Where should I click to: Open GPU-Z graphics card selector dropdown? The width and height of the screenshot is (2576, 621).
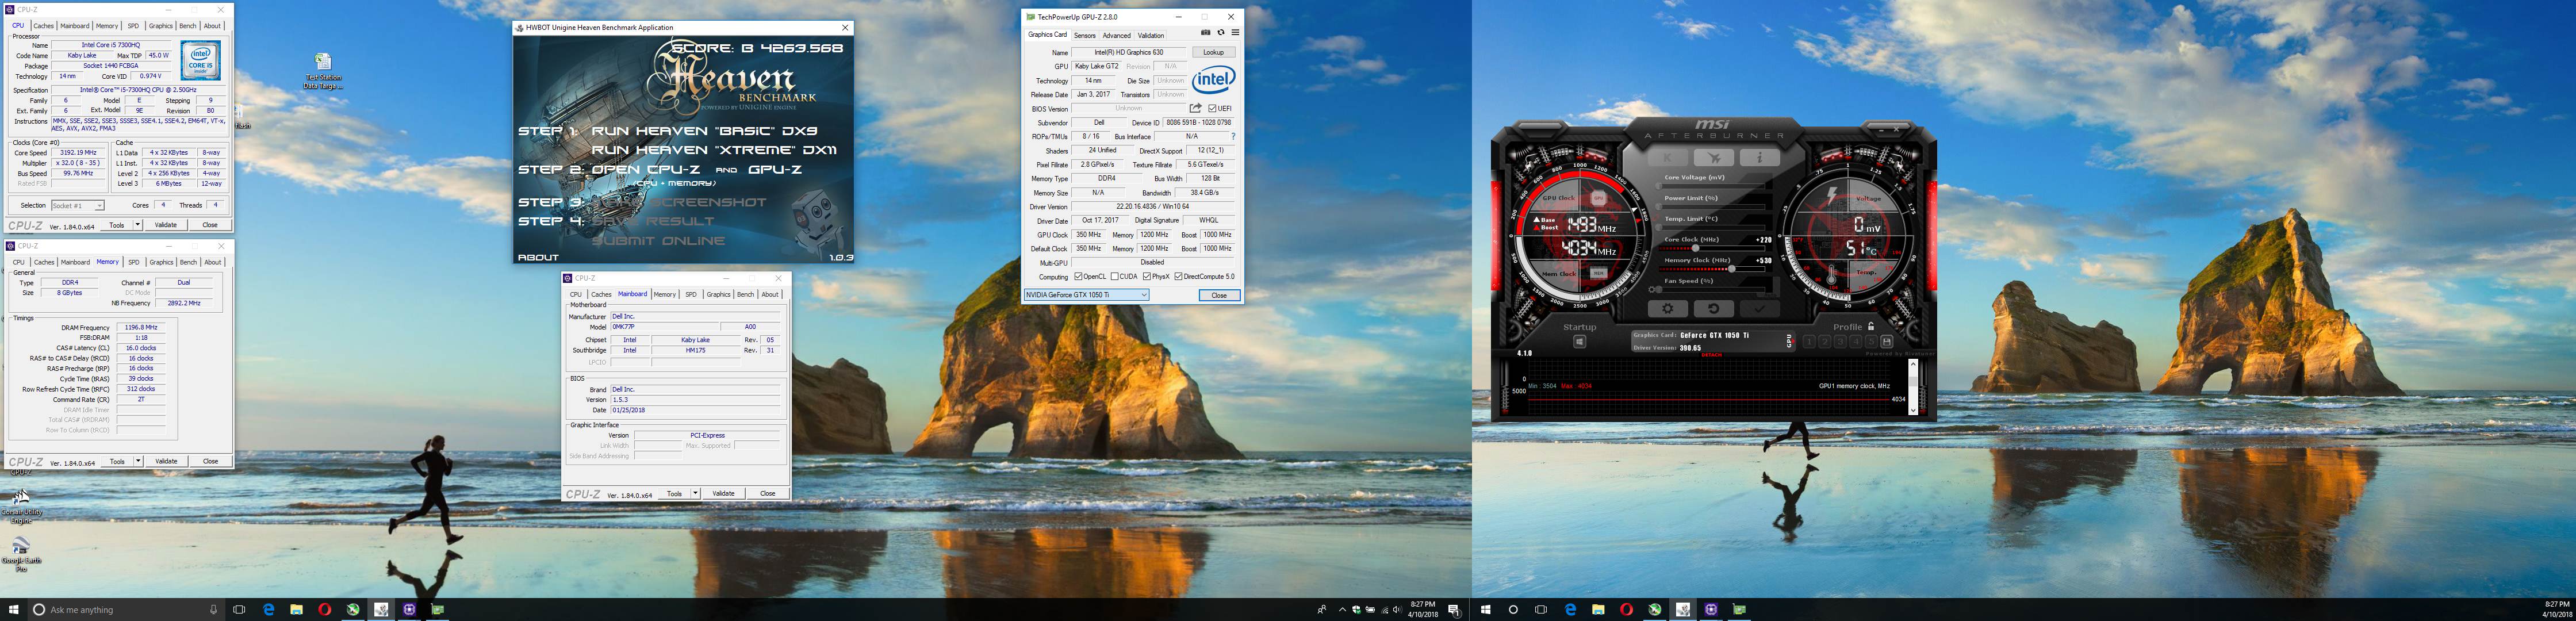tap(1087, 295)
